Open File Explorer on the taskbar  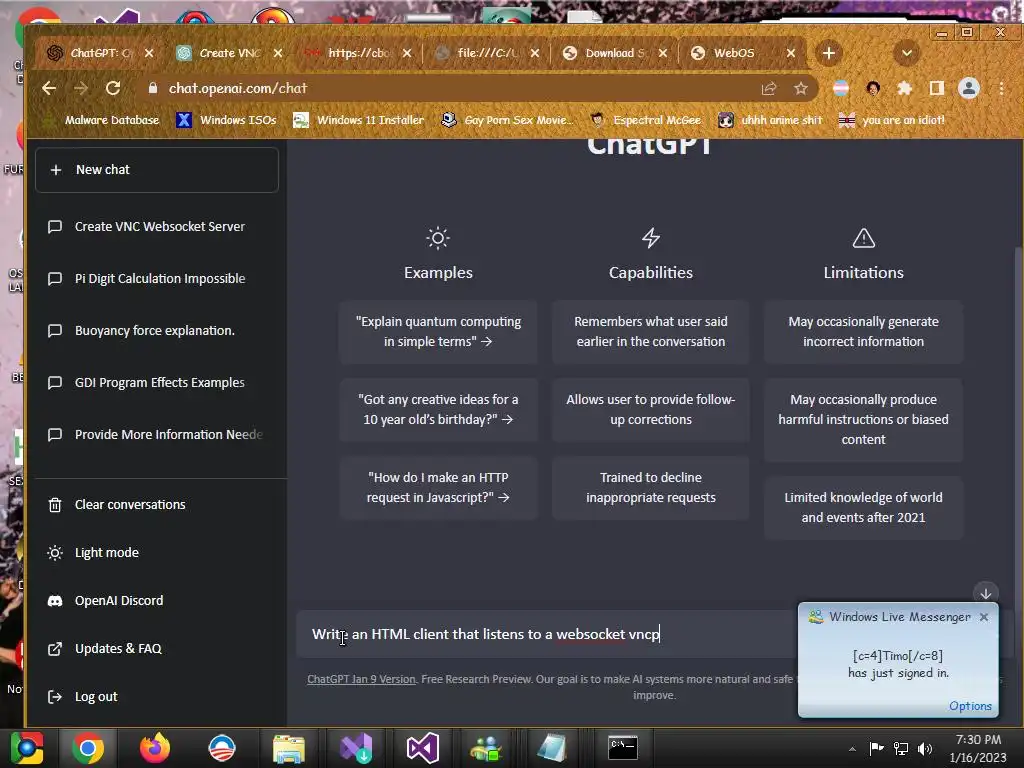click(x=288, y=748)
